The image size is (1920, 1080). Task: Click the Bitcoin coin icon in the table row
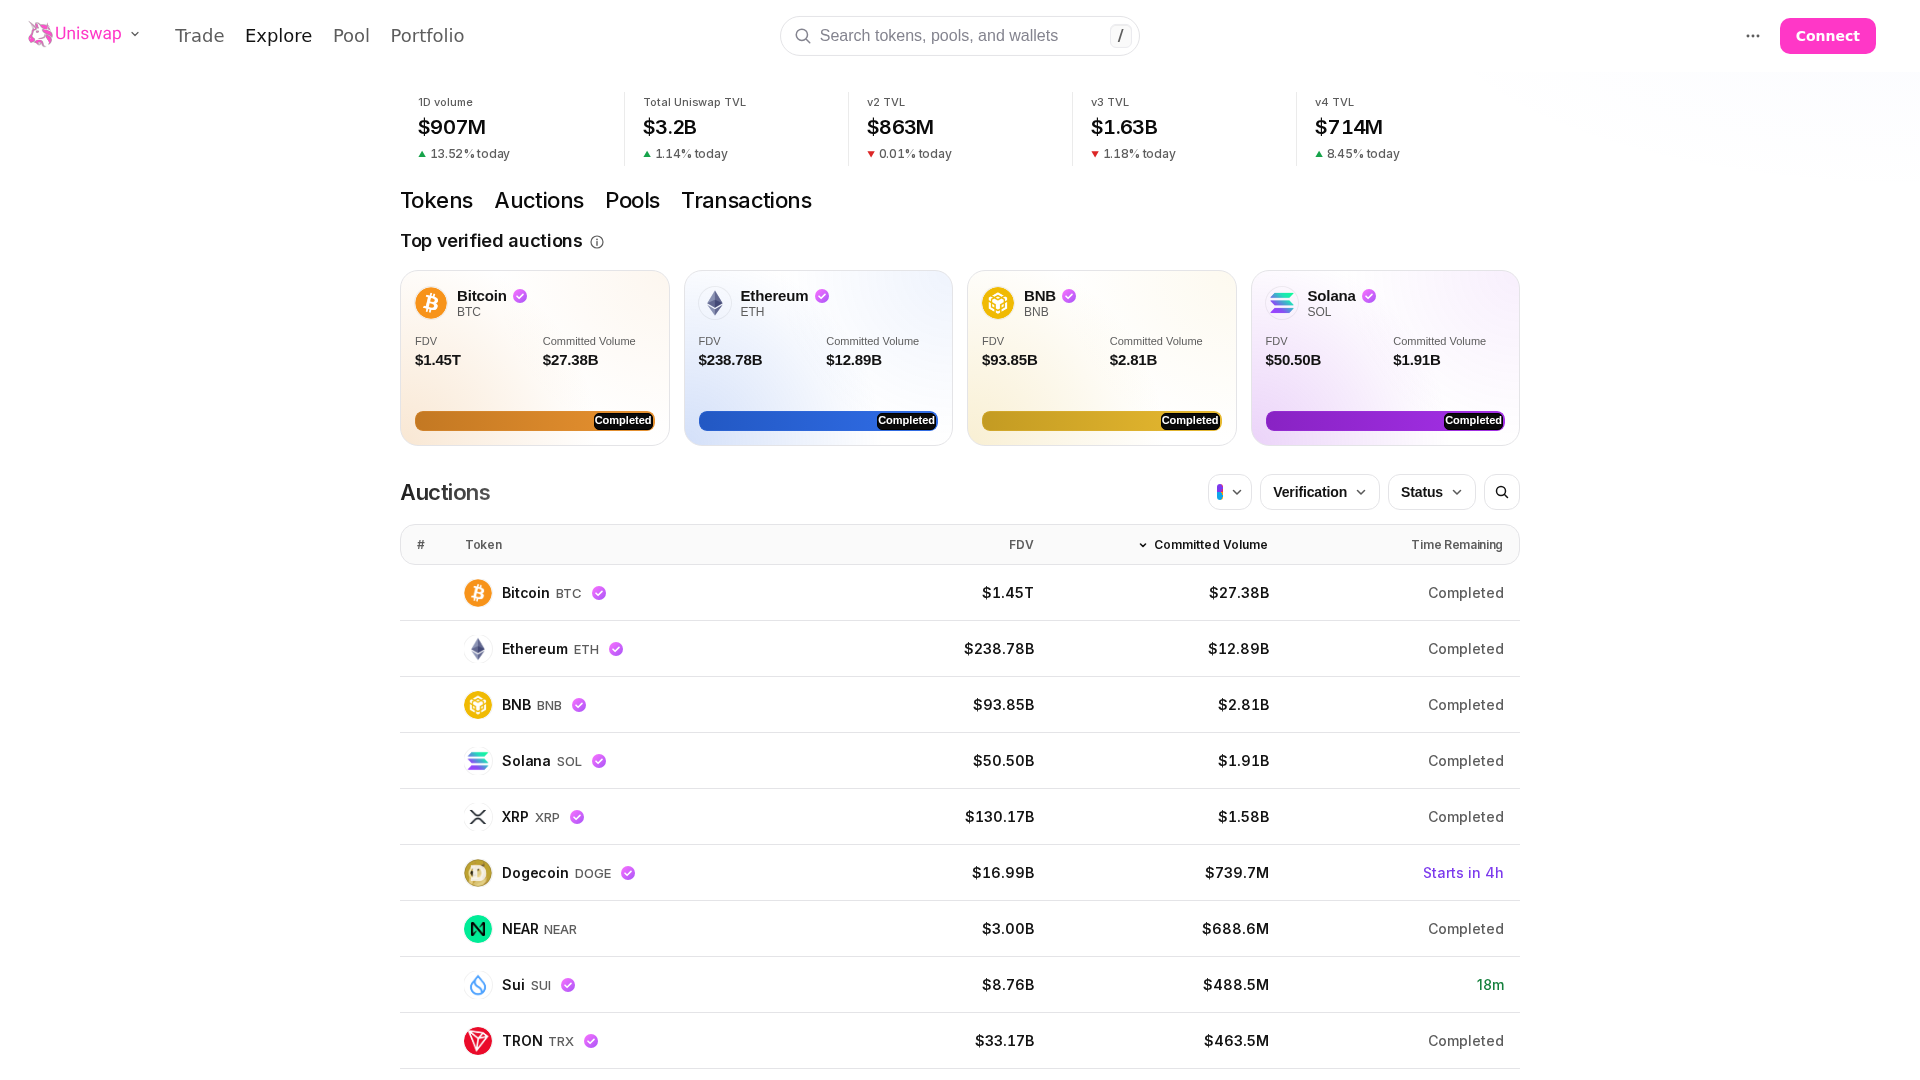[478, 593]
